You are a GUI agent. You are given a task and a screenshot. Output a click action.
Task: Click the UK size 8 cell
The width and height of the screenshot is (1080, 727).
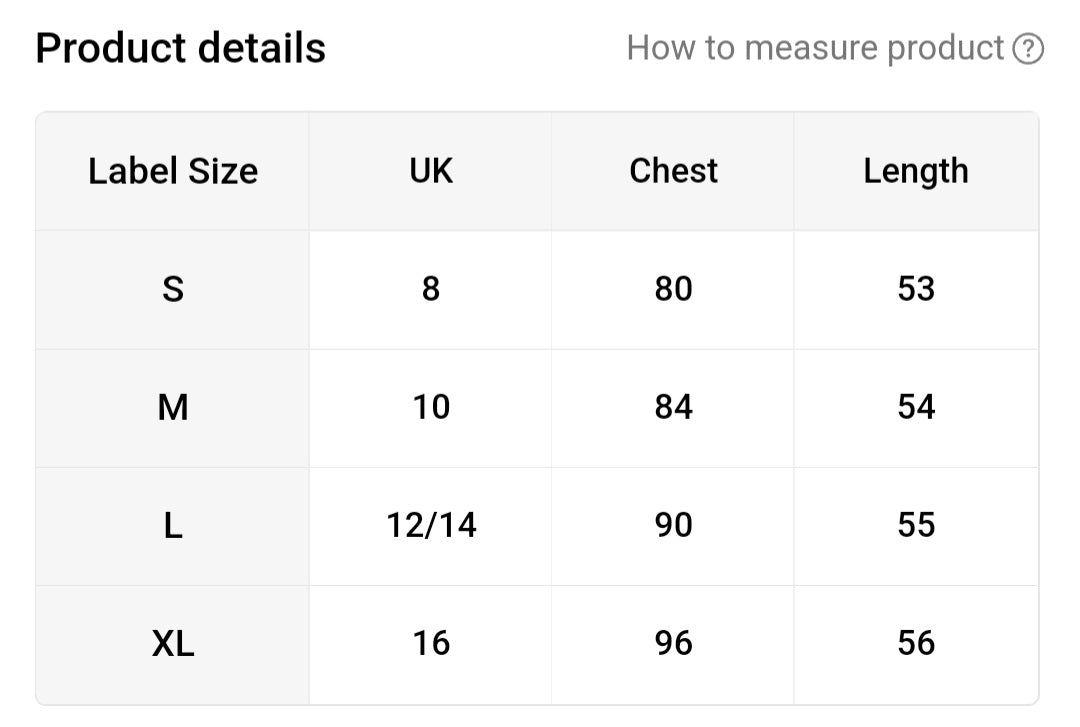pyautogui.click(x=430, y=289)
